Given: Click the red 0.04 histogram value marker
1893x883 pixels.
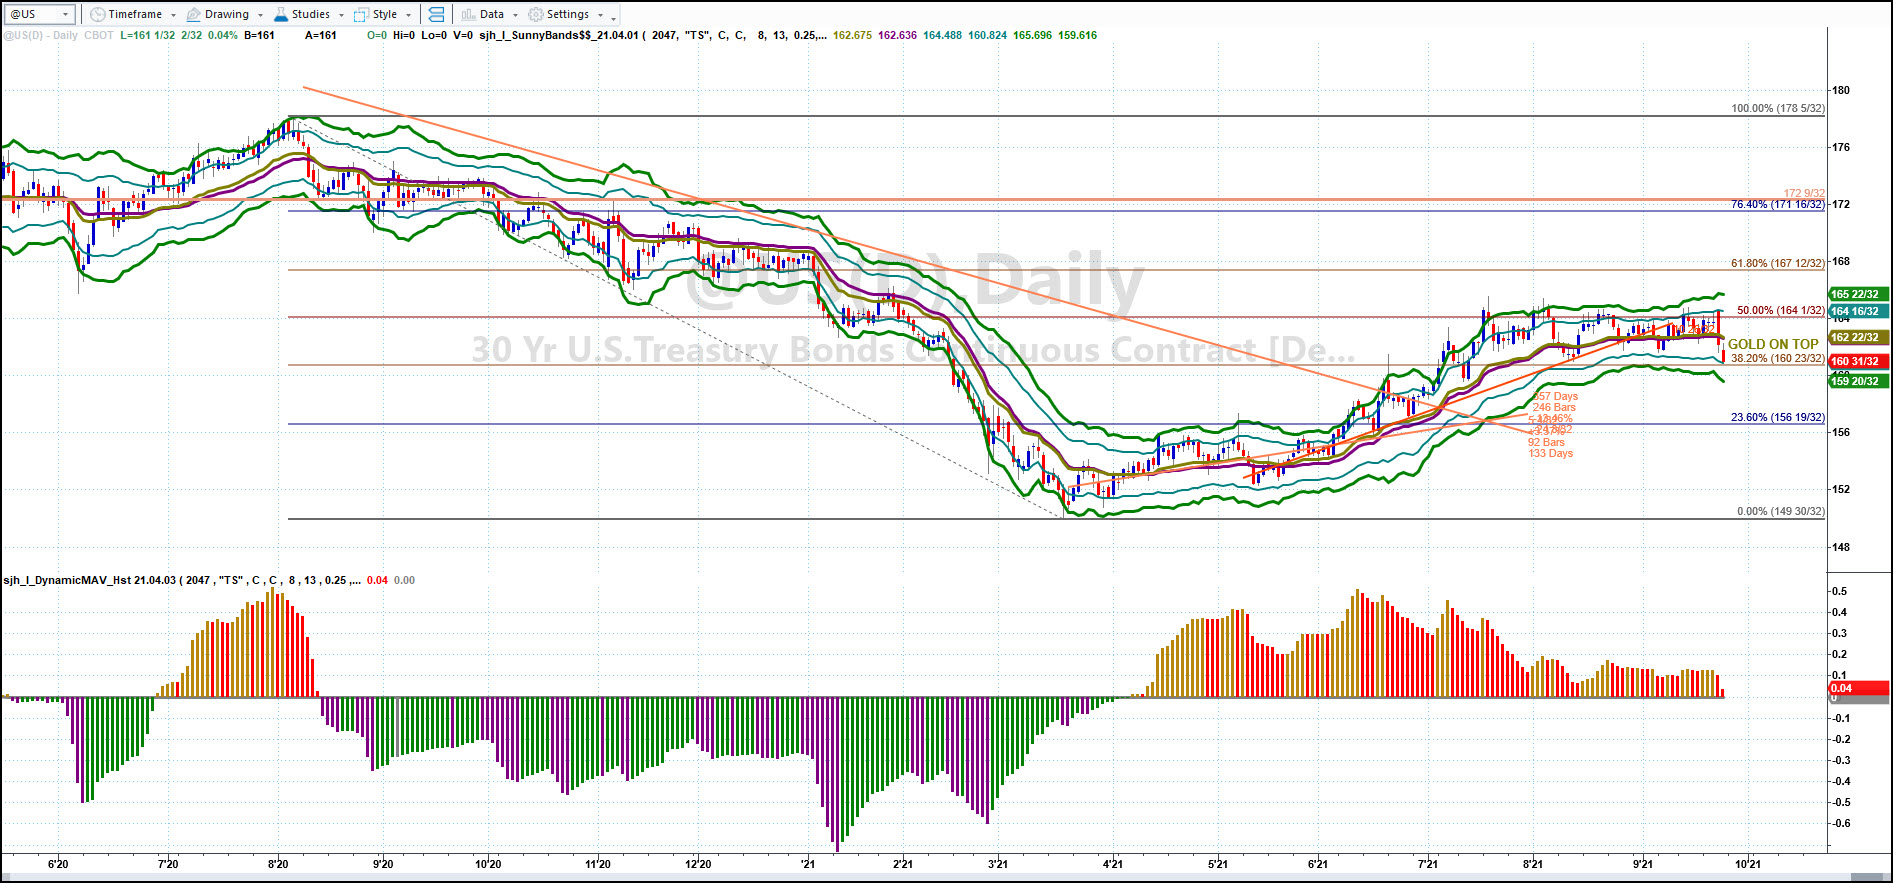Looking at the screenshot, I should click(1858, 688).
